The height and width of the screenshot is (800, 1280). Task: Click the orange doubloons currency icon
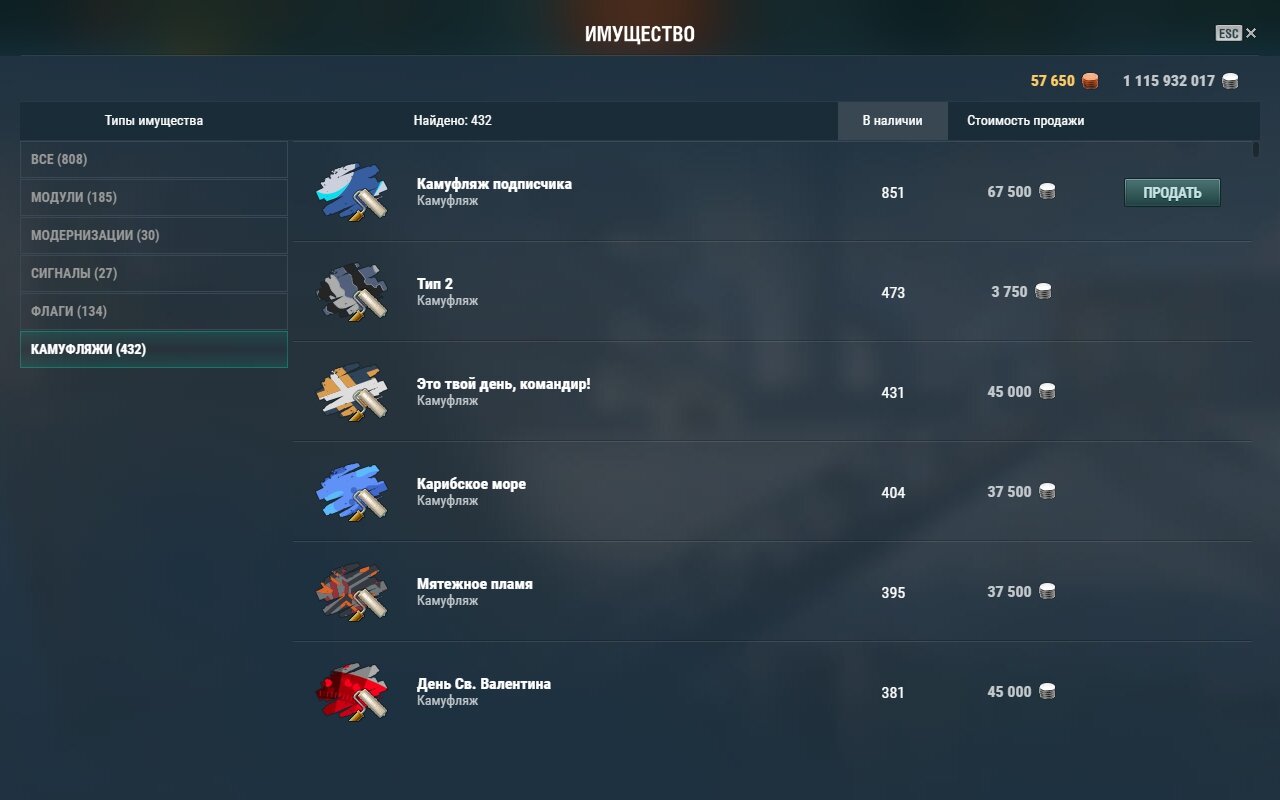pyautogui.click(x=1090, y=81)
